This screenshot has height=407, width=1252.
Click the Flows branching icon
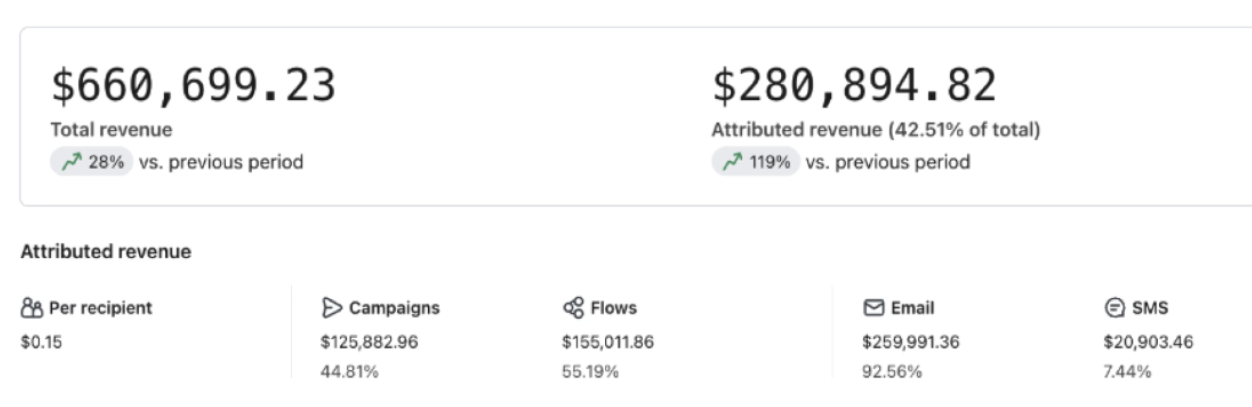click(x=573, y=308)
